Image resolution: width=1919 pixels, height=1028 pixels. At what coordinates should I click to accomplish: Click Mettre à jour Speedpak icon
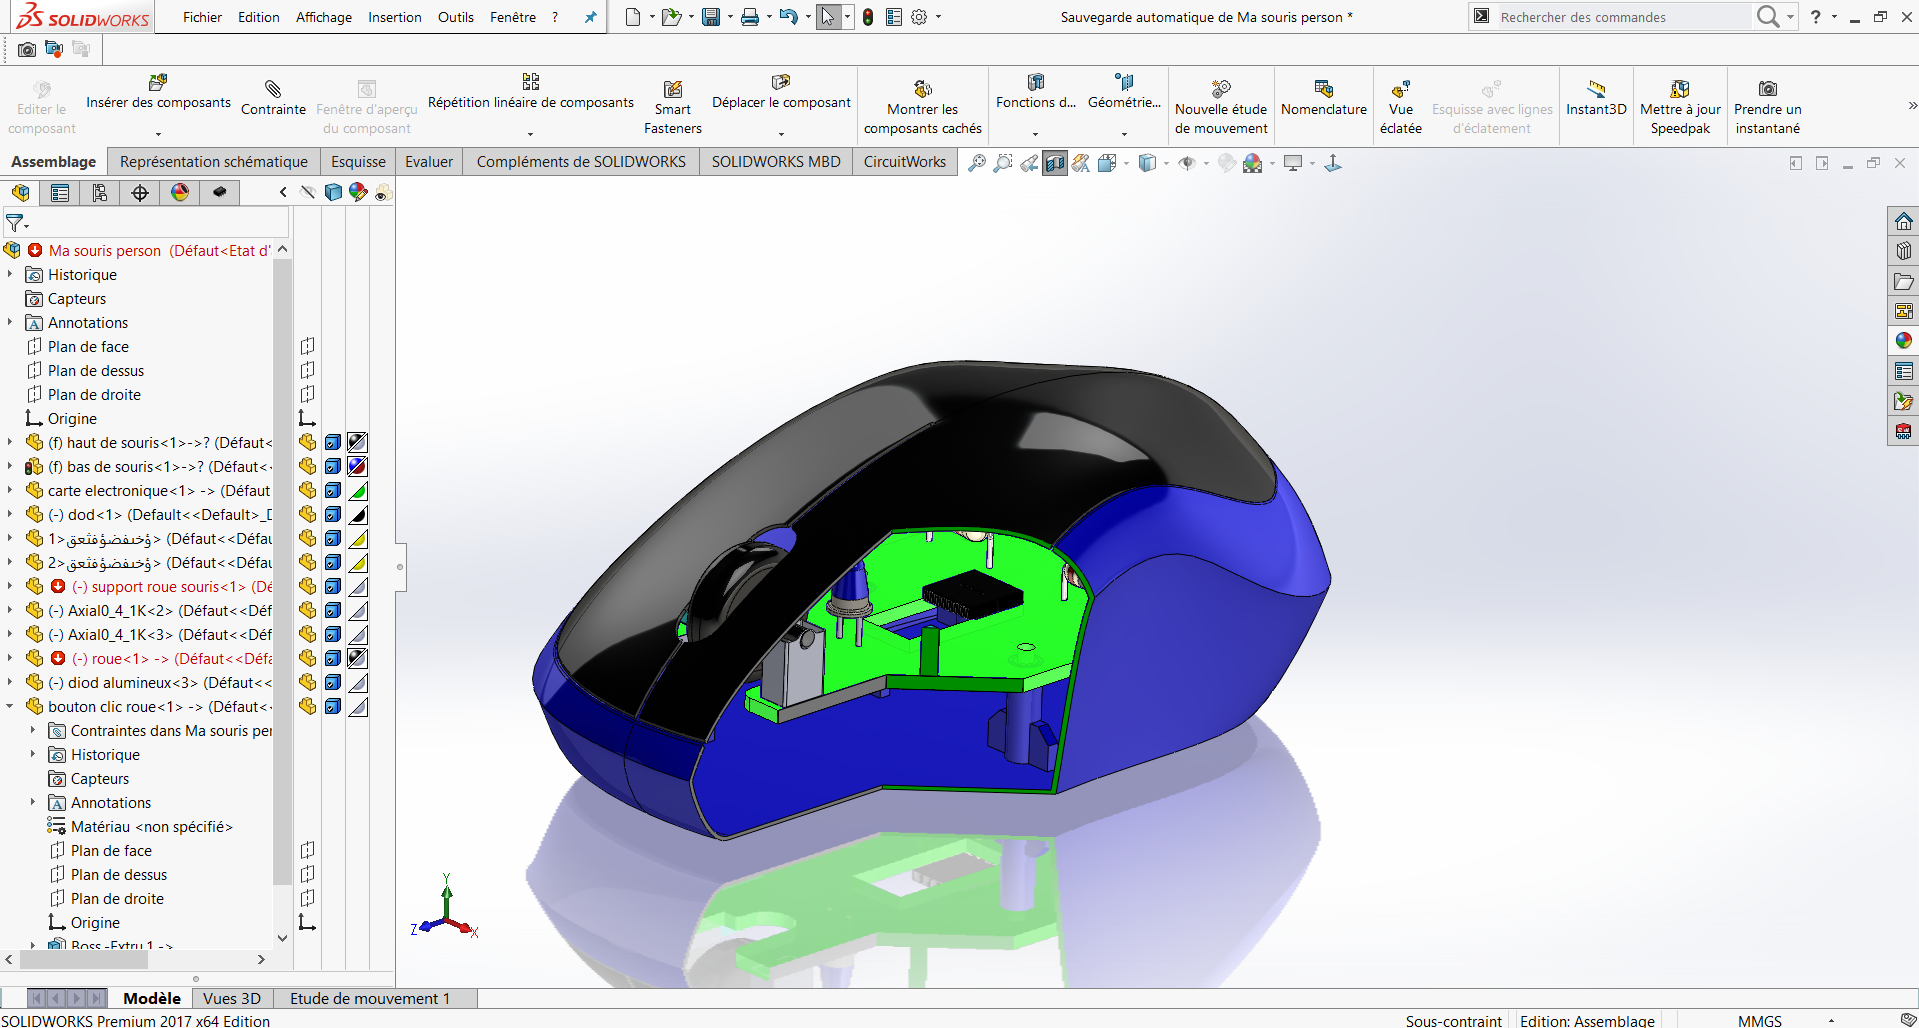tap(1680, 90)
